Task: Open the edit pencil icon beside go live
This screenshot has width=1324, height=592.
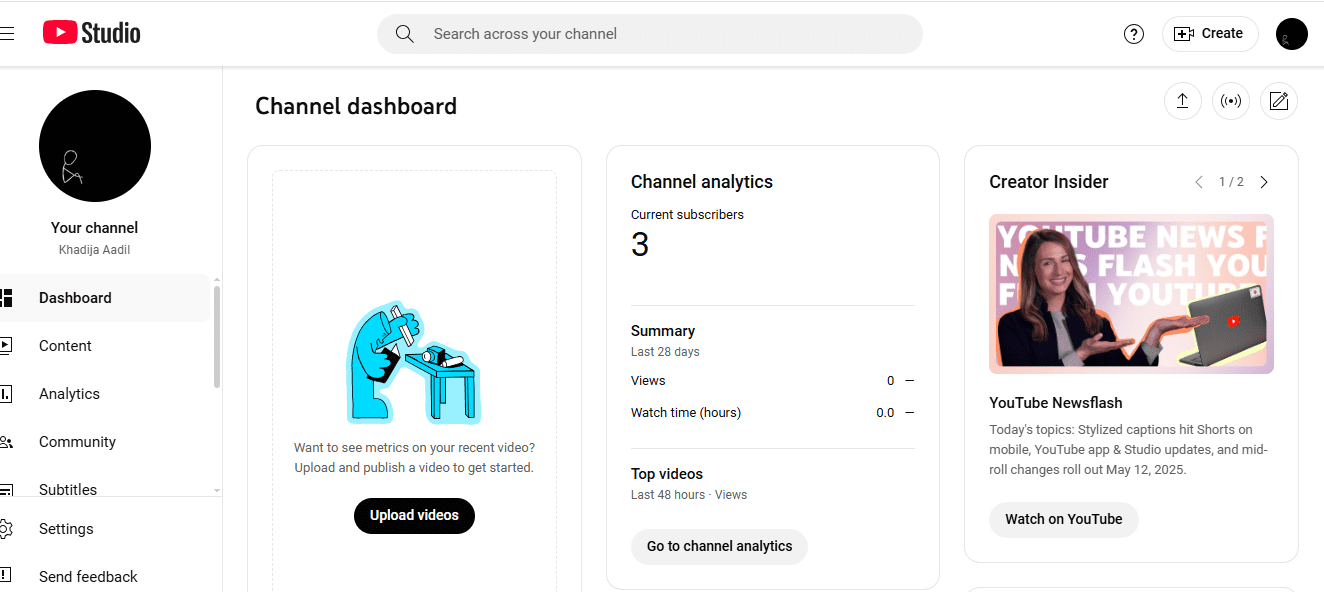Action: pyautogui.click(x=1278, y=101)
